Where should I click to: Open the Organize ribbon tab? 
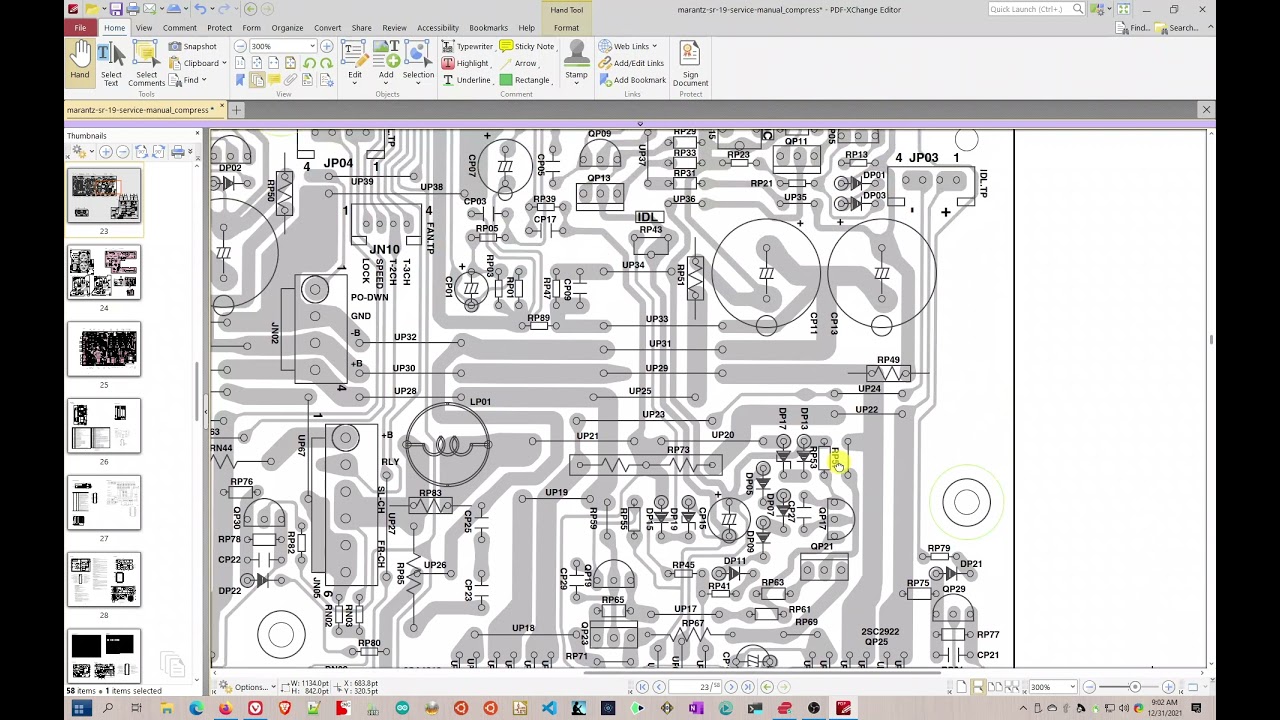pyautogui.click(x=287, y=28)
